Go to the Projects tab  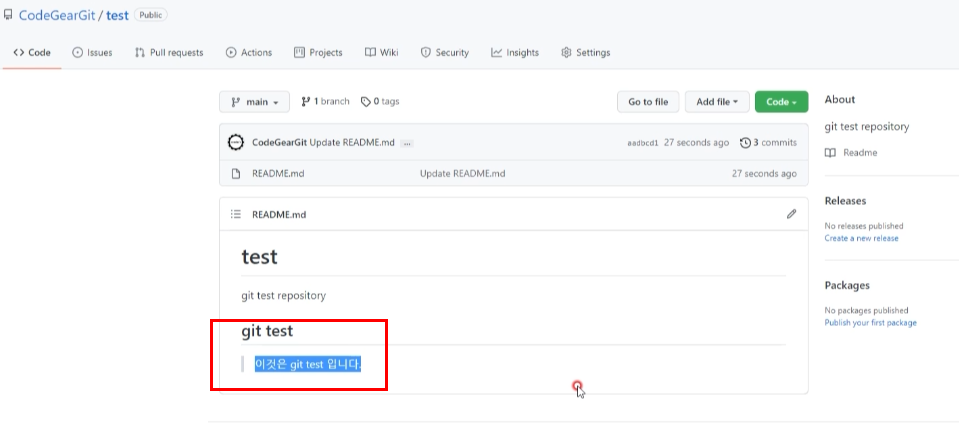tap(318, 53)
